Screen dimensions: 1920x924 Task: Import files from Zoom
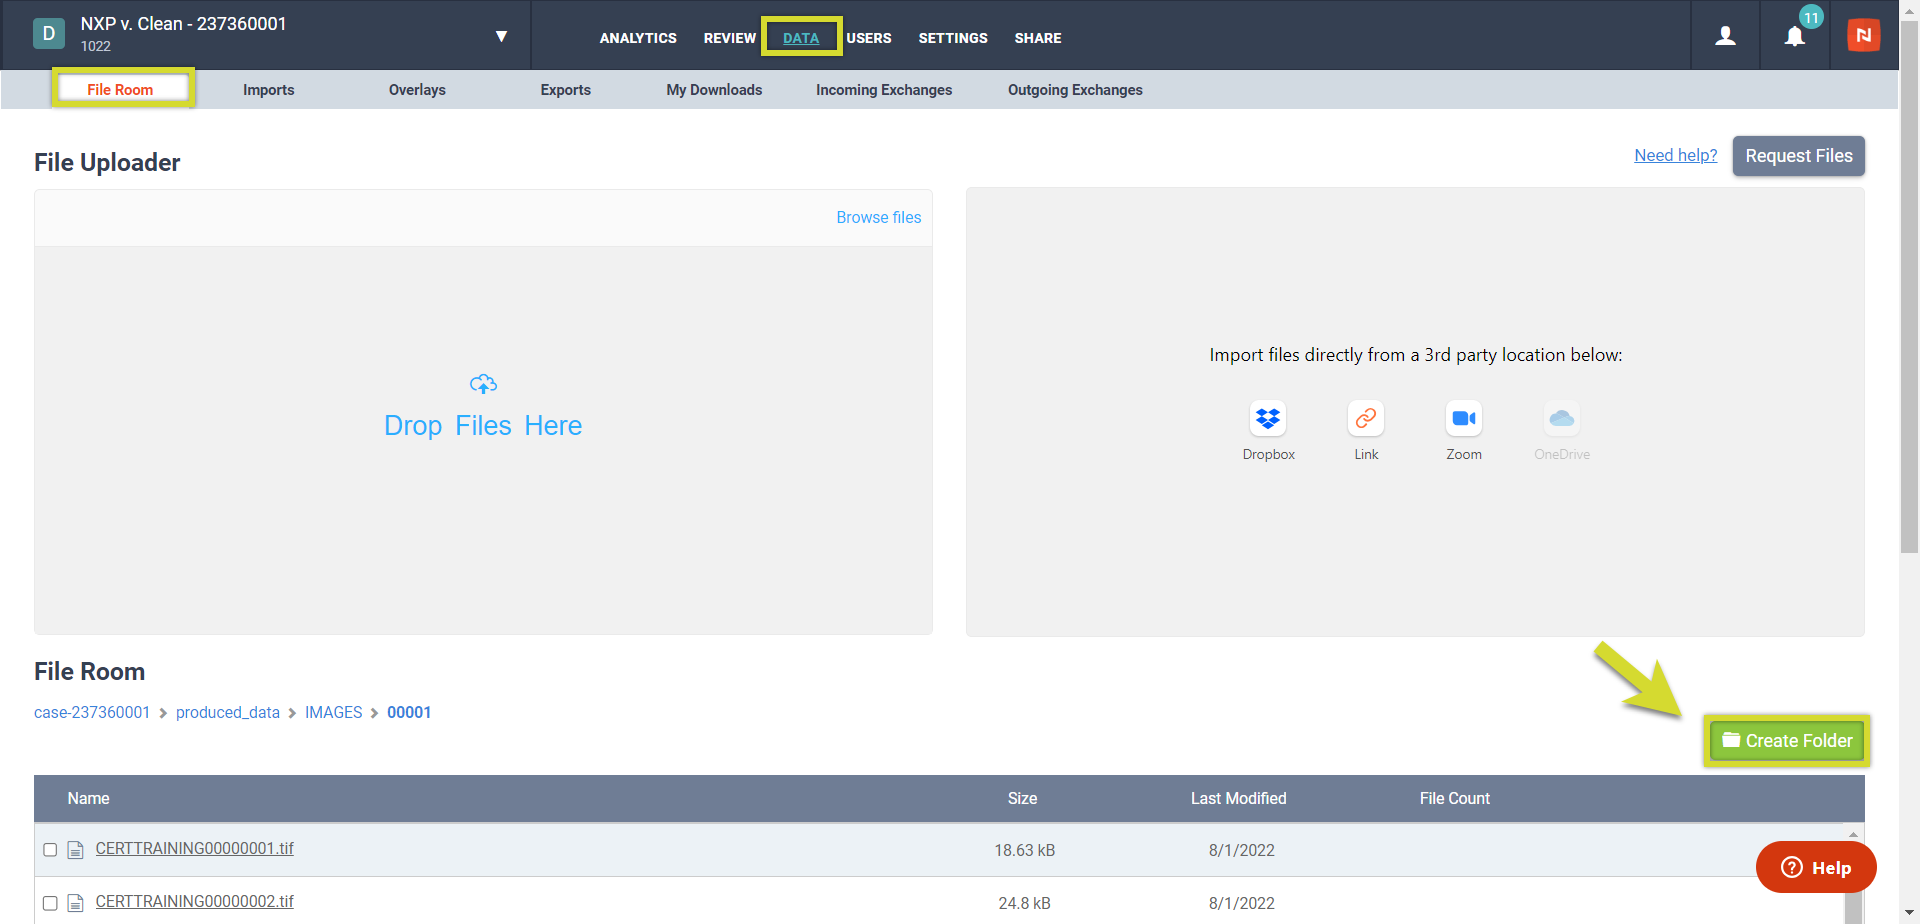(x=1464, y=418)
